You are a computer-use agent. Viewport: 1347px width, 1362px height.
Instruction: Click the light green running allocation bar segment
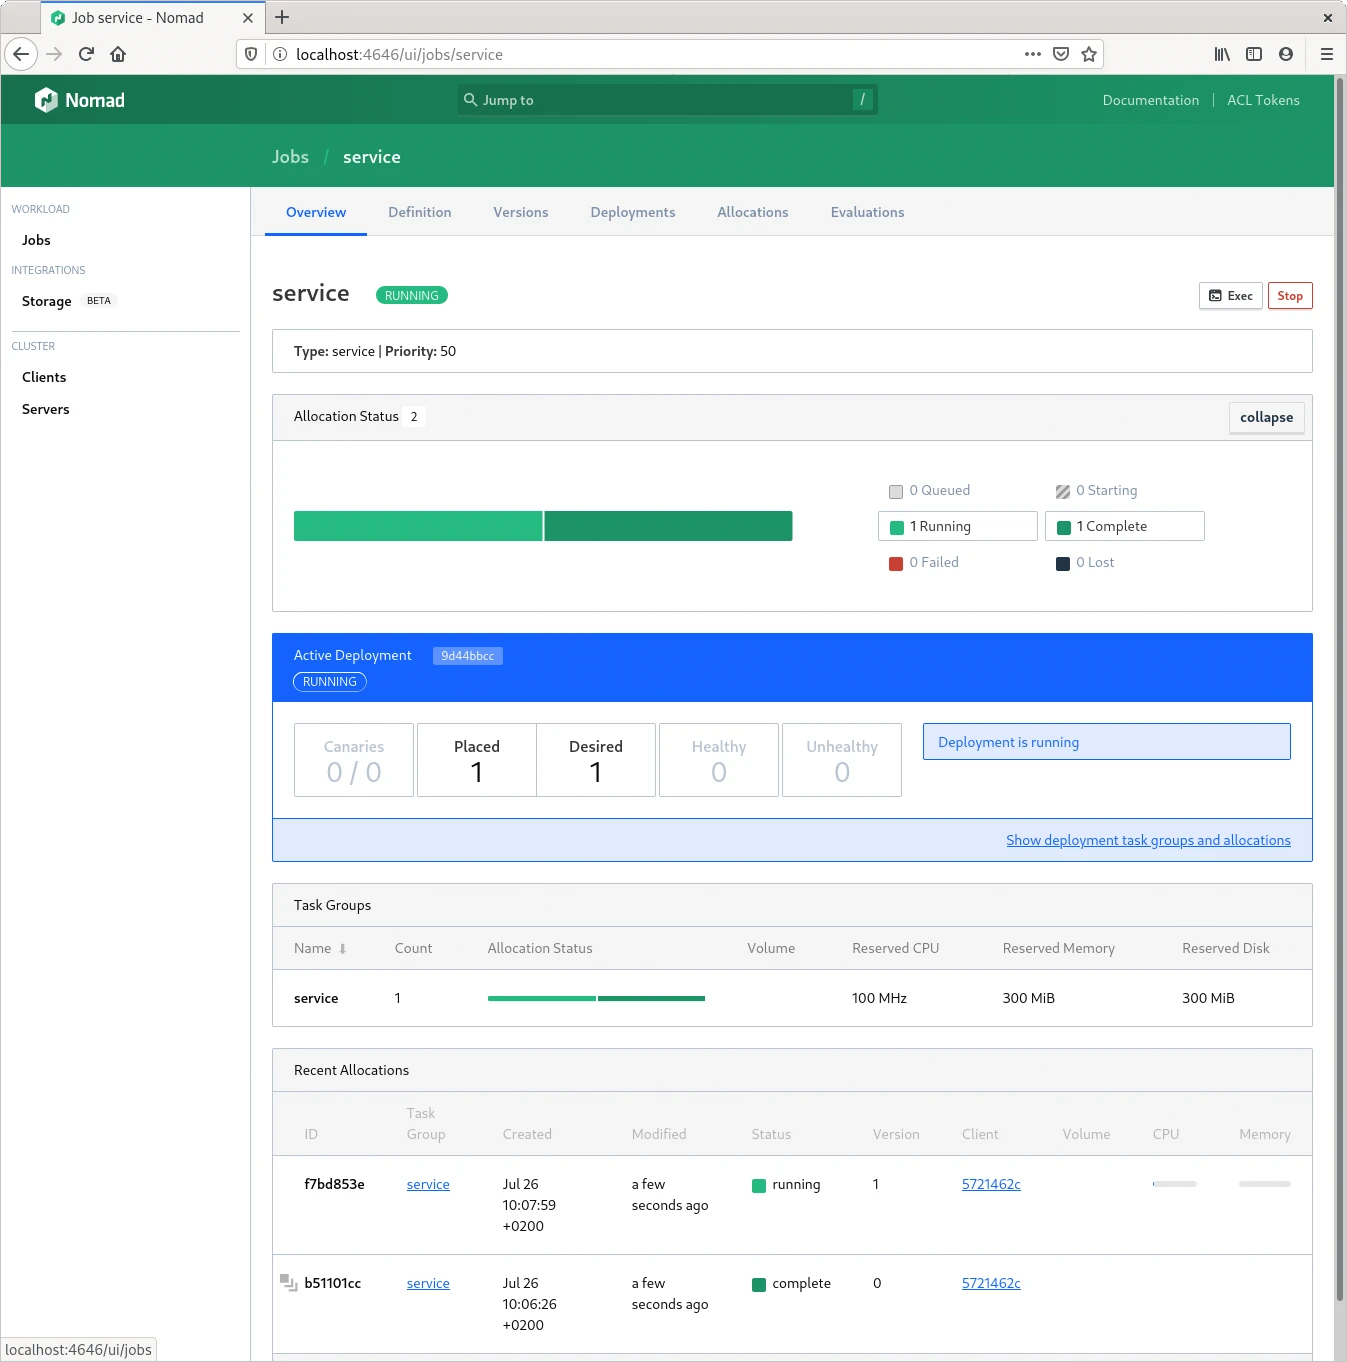(x=418, y=526)
